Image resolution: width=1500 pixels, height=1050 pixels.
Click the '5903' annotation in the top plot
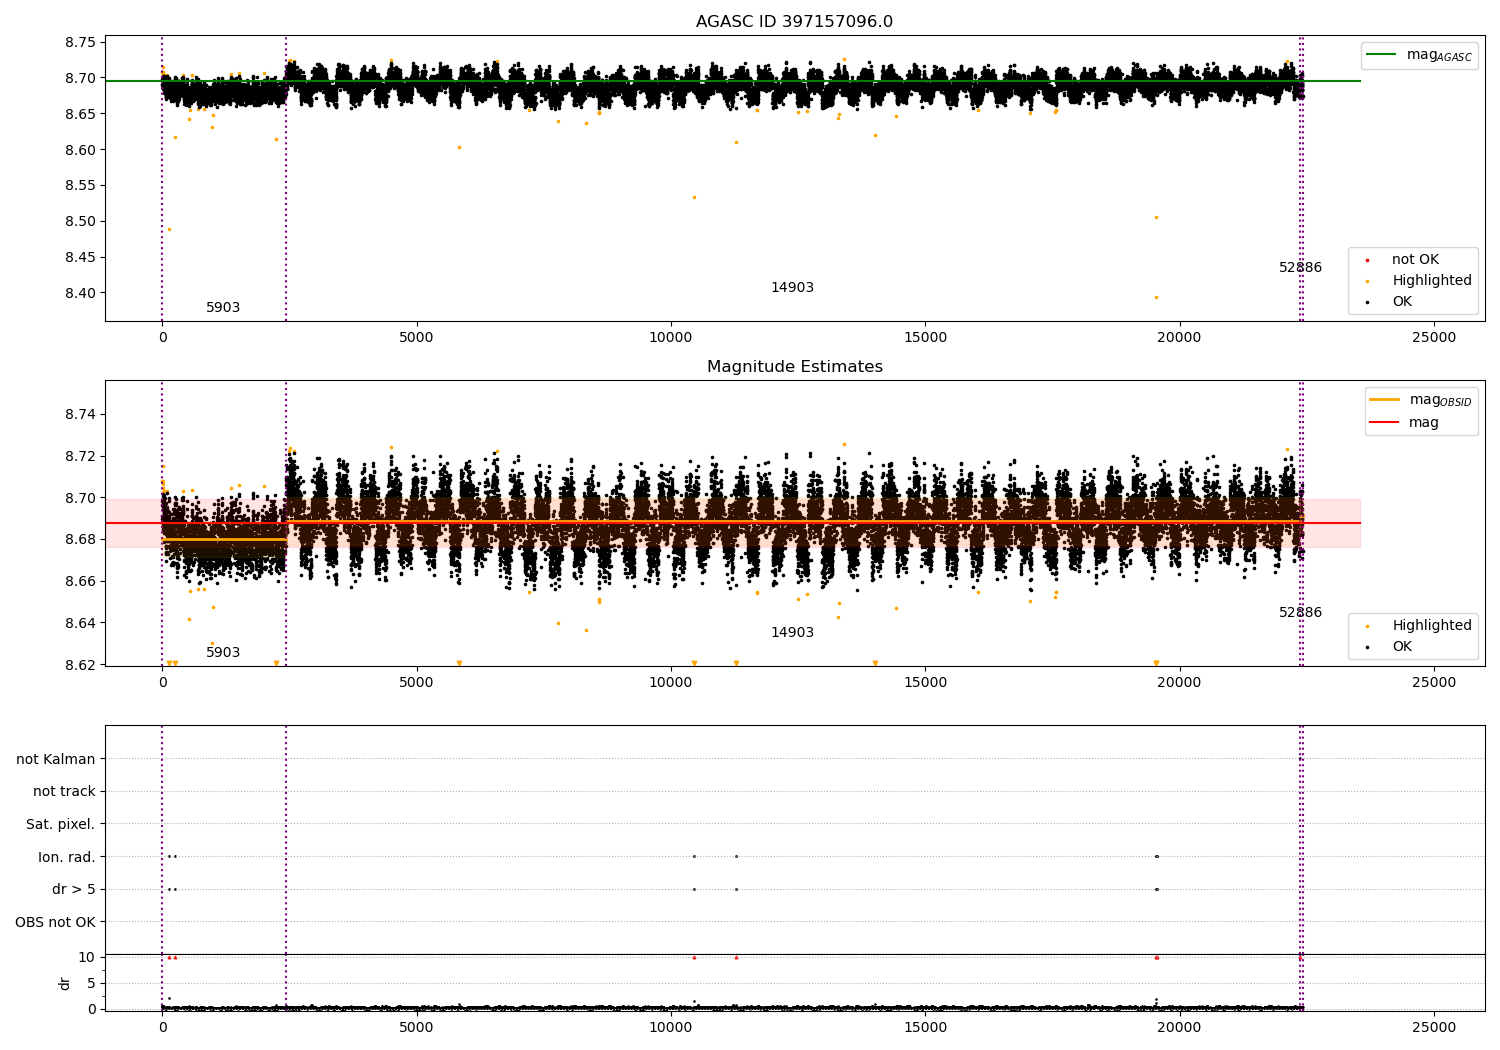coord(223,308)
